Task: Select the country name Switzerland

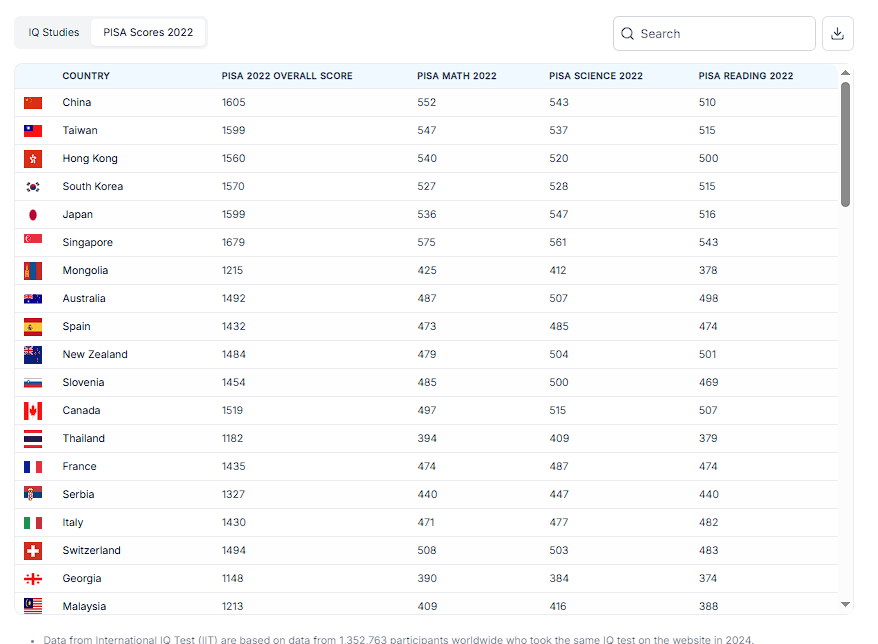Action: pyautogui.click(x=92, y=550)
